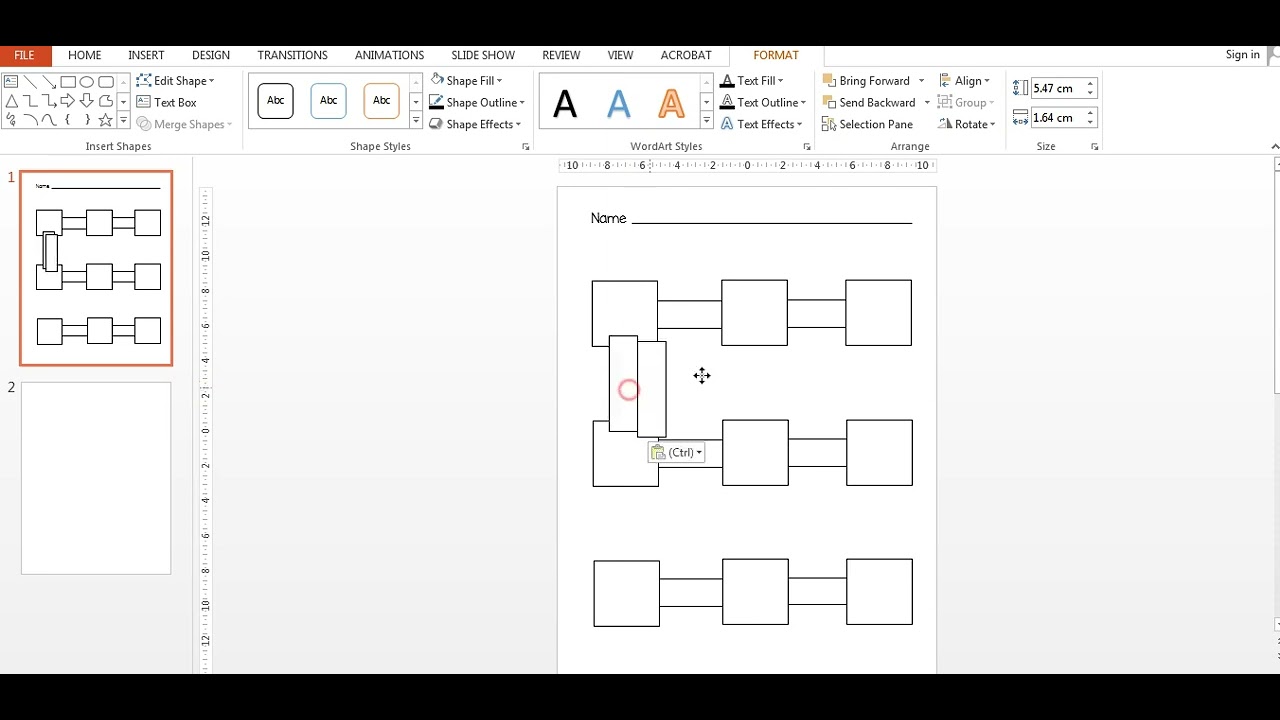Pick the 5-Point Star shape
Image resolution: width=1280 pixels, height=720 pixels.
(x=106, y=120)
